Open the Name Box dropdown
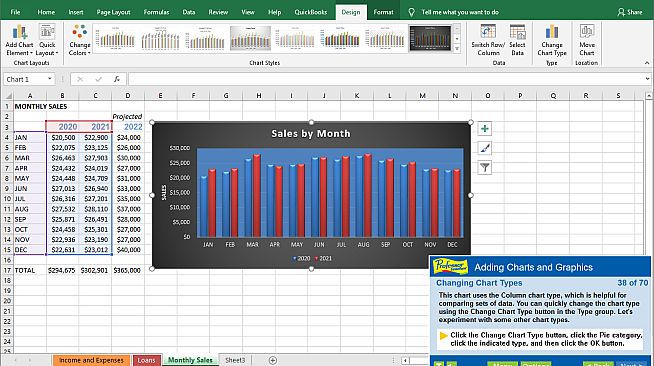 click(50, 79)
